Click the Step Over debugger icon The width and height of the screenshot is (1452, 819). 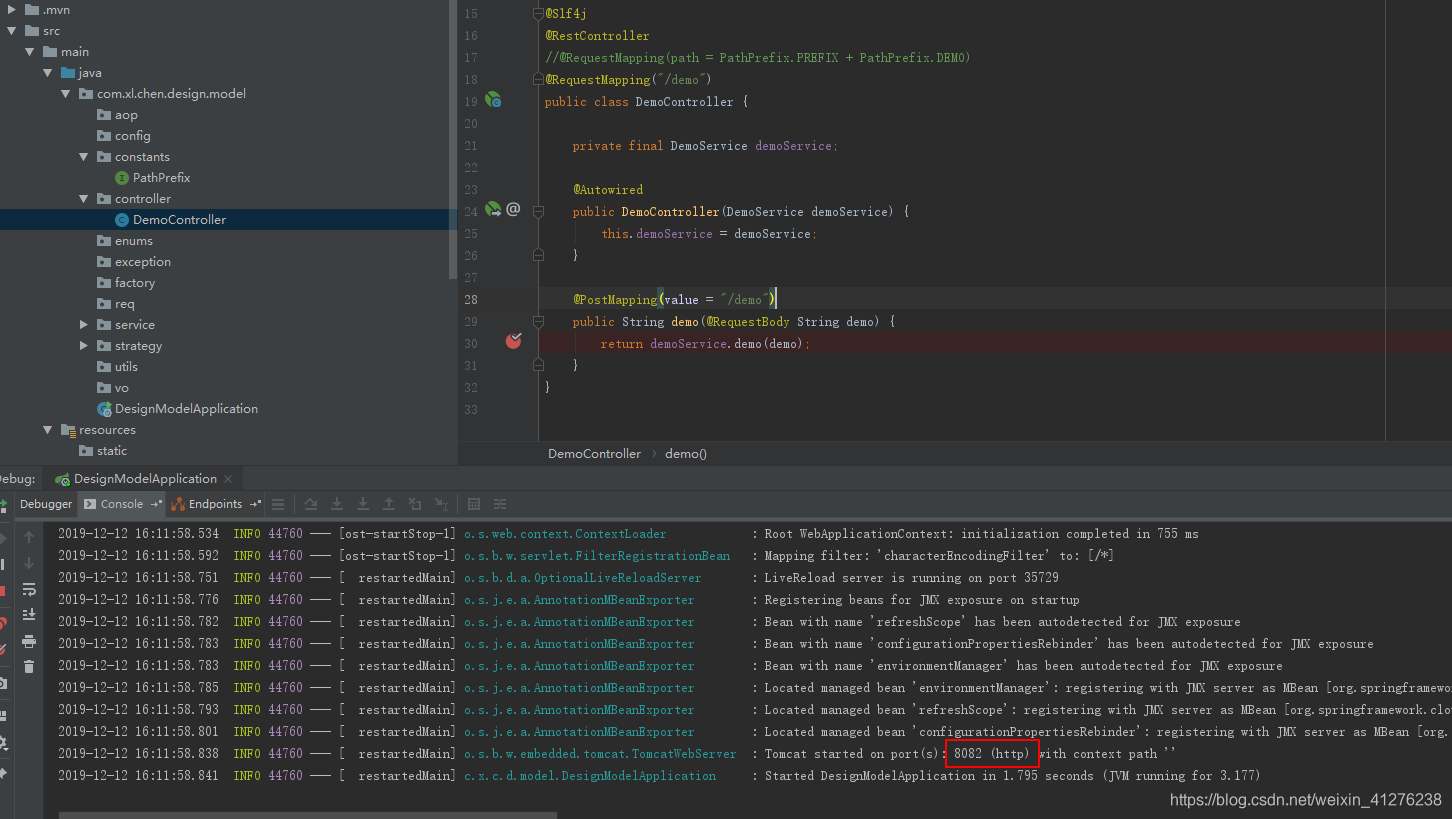[311, 504]
